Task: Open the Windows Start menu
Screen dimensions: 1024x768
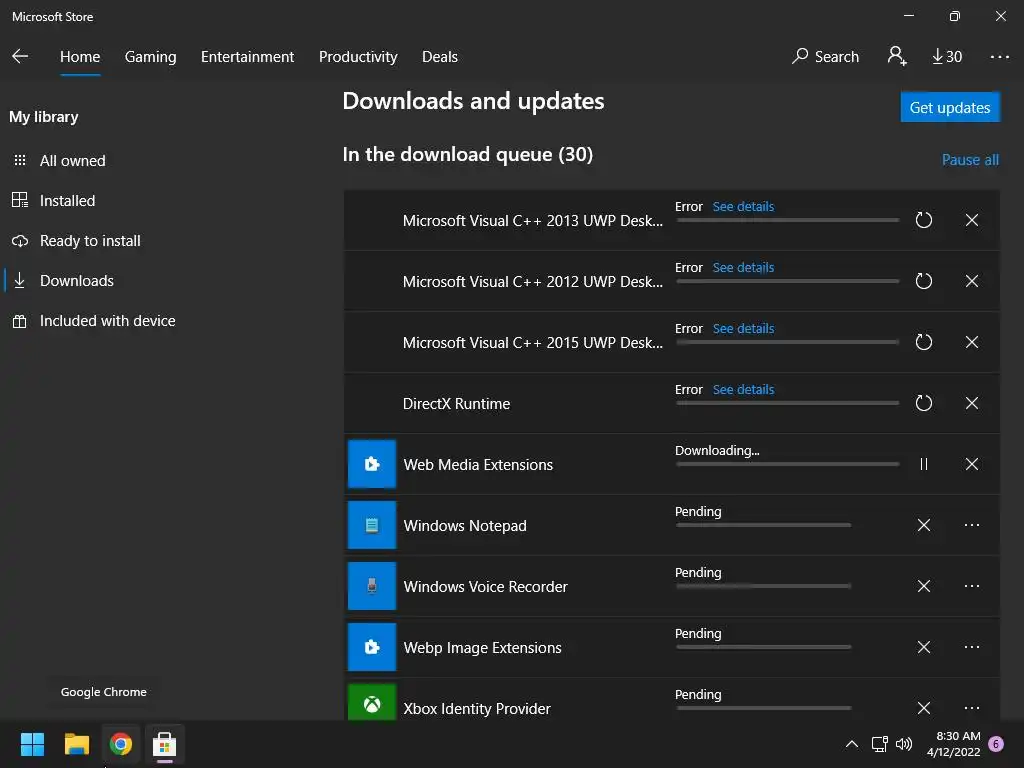Action: pos(32,744)
